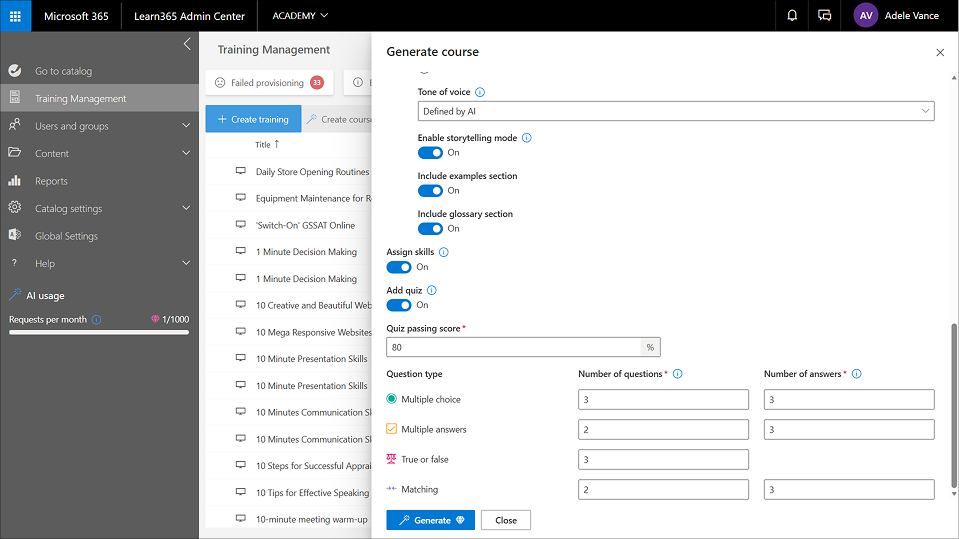Screen dimensions: 959x539
Task: Expand the Content section
Action: [x=186, y=153]
